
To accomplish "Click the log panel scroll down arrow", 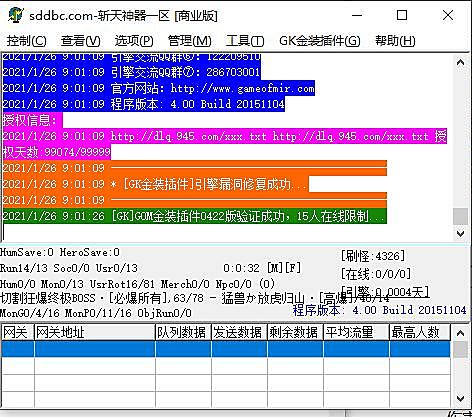I will point(460,233).
